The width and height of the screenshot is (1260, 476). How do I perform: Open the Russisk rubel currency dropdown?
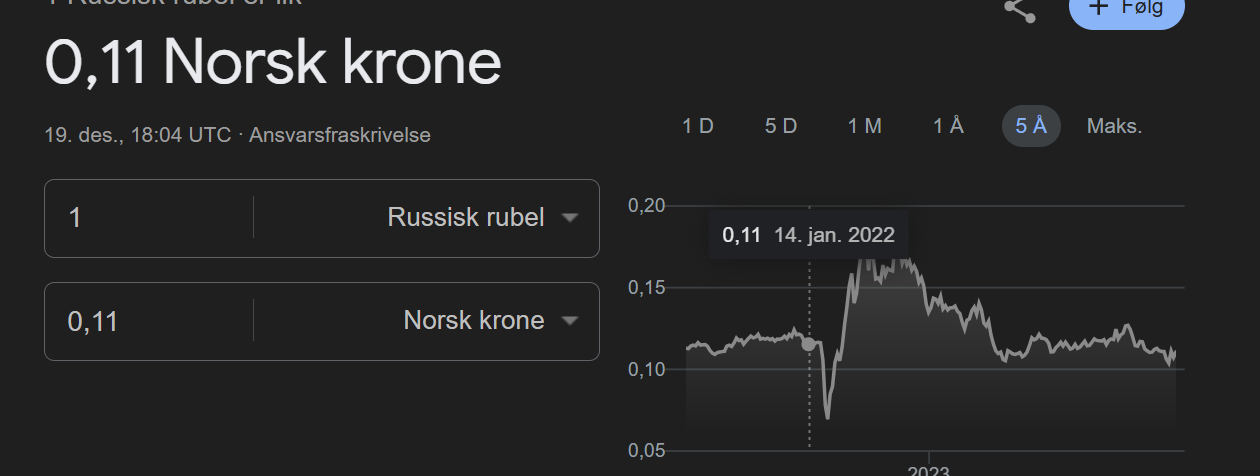(481, 218)
